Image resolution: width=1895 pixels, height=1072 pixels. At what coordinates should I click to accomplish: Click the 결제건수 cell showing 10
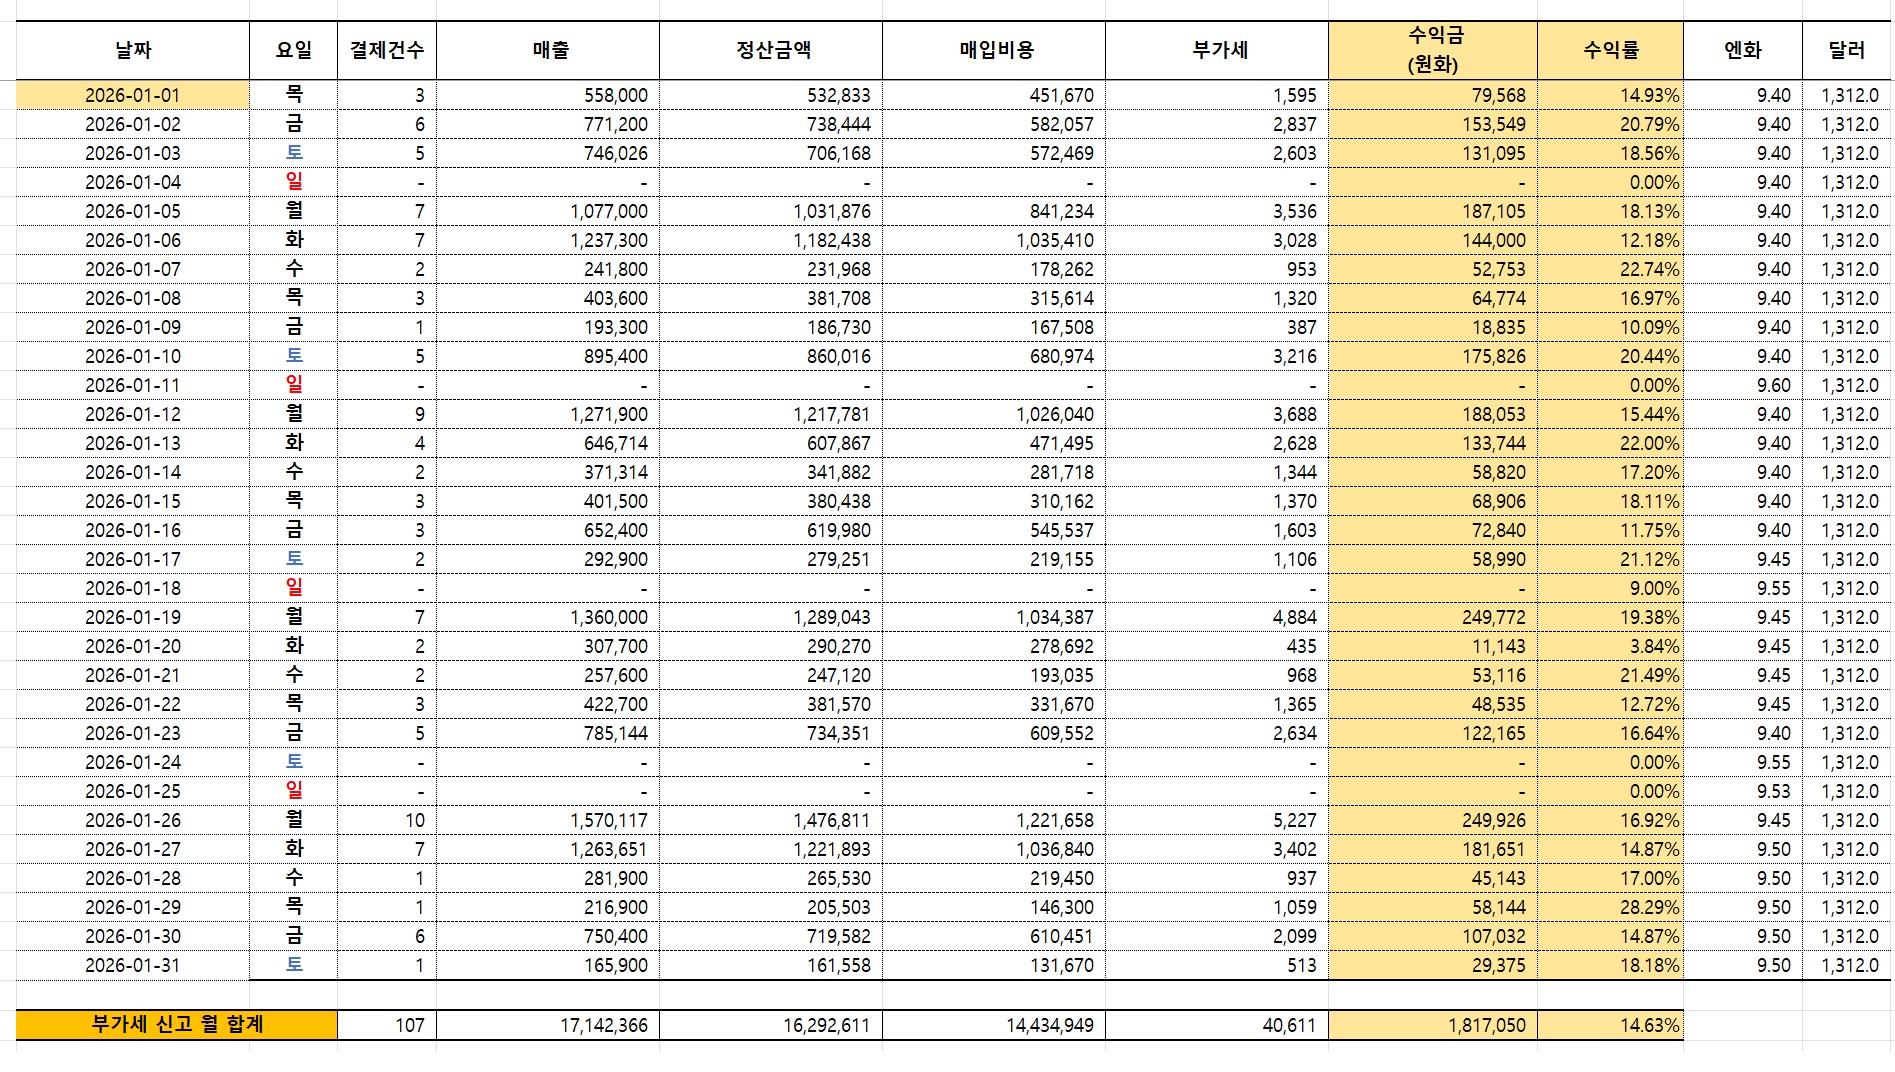pos(387,820)
